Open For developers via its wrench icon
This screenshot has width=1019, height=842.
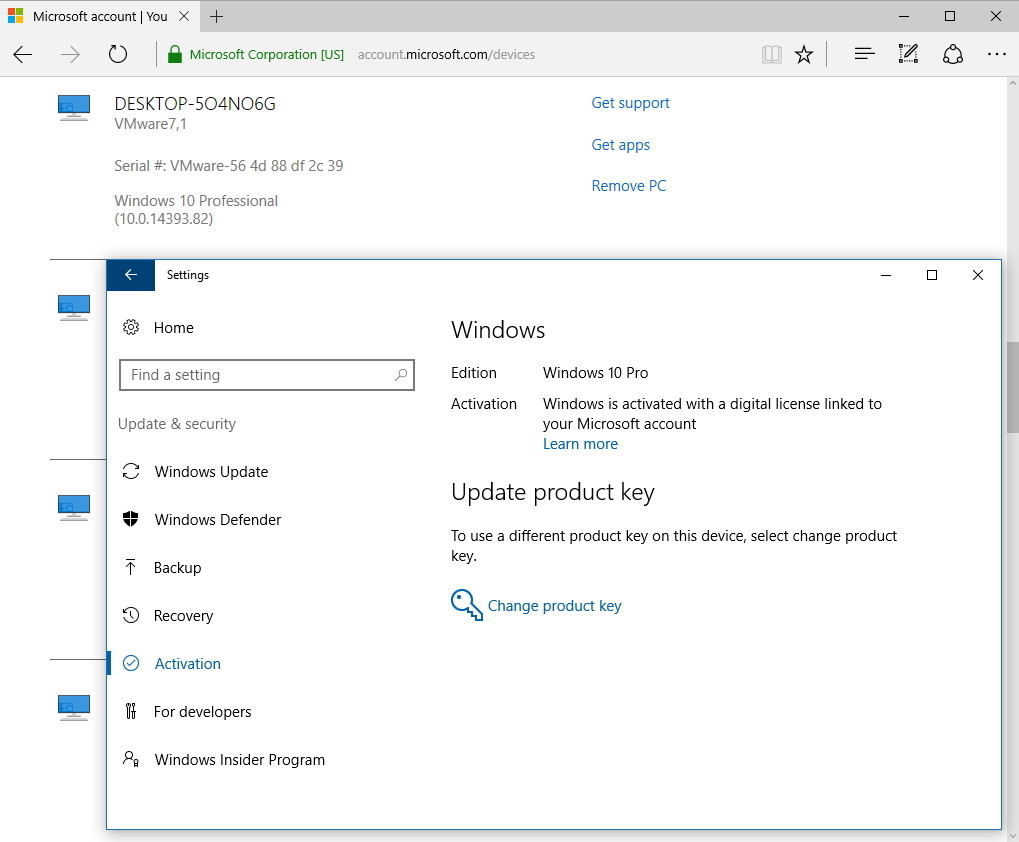point(131,711)
